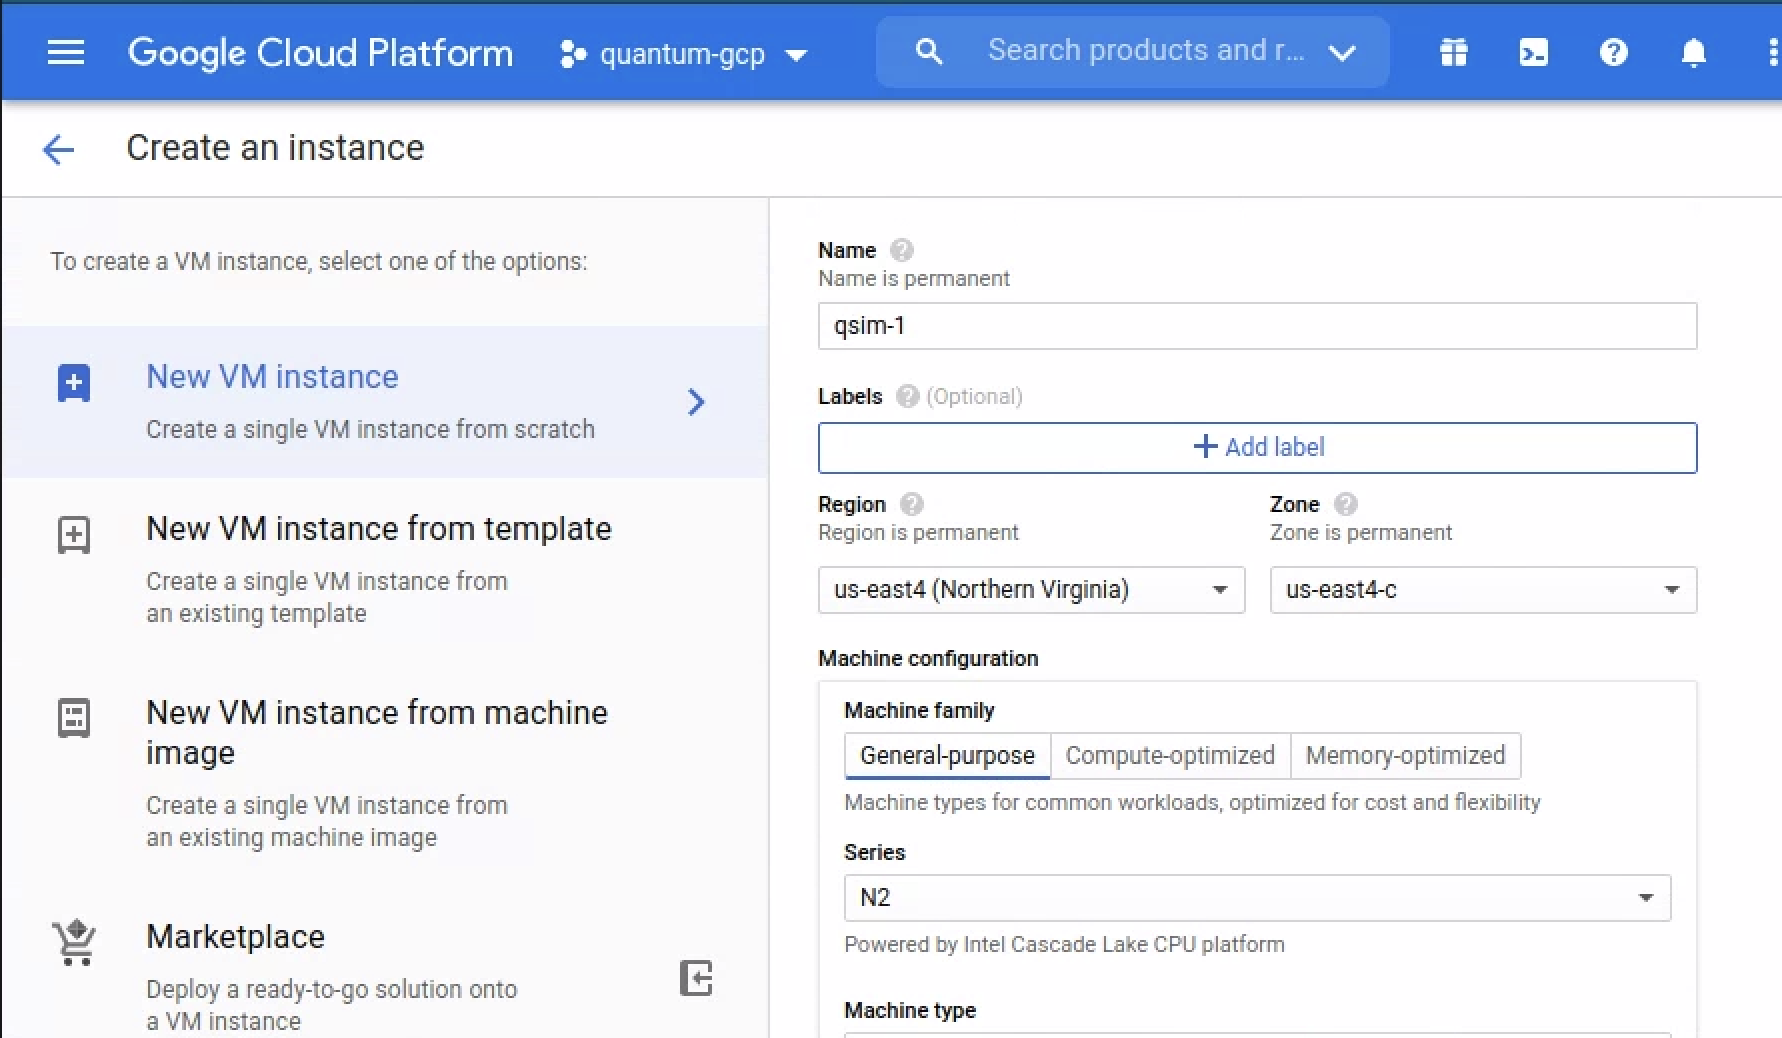Show notifications bell
This screenshot has width=1782, height=1038.
click(x=1693, y=52)
